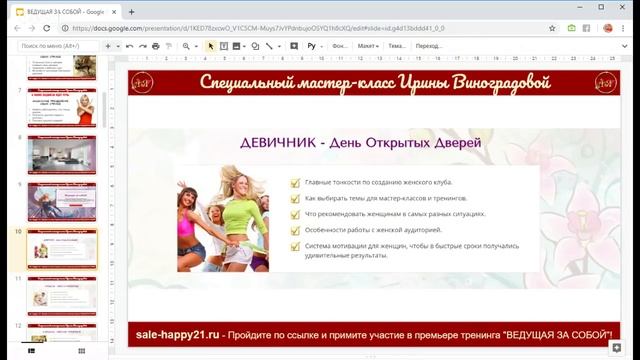
Task: Select slide 8 thumbnail
Action: [x=62, y=155]
